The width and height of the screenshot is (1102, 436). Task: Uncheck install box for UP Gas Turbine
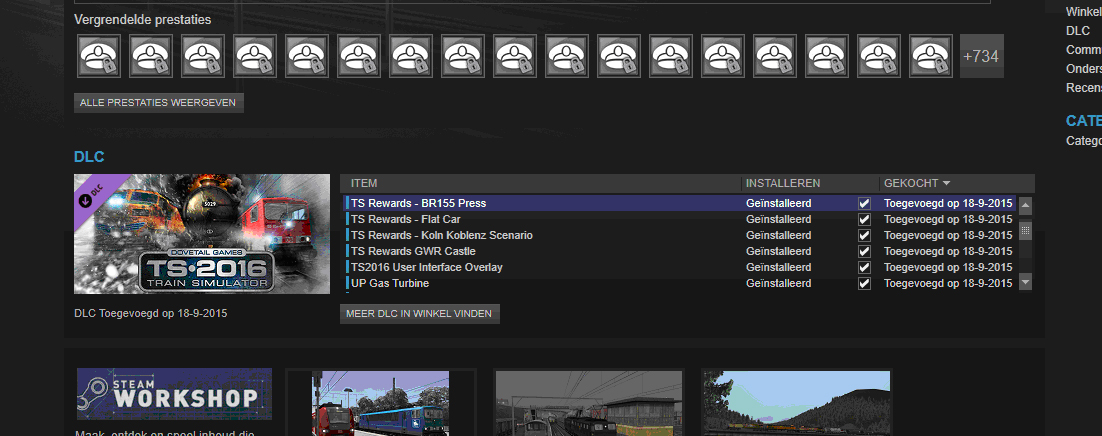tap(864, 283)
